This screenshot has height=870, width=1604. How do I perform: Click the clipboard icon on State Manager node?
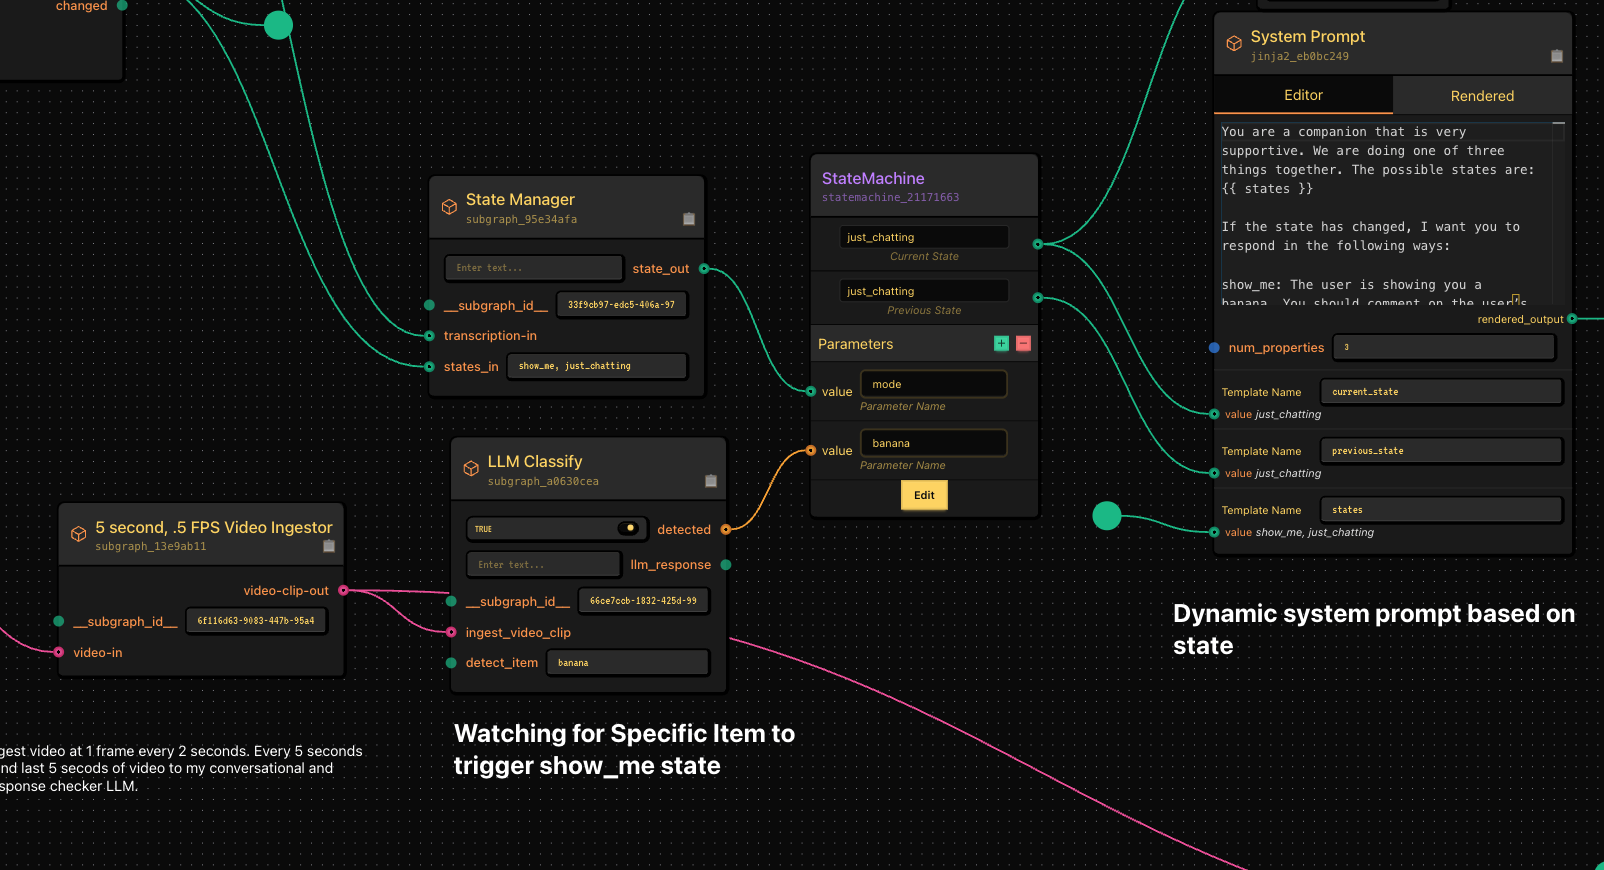click(x=689, y=219)
